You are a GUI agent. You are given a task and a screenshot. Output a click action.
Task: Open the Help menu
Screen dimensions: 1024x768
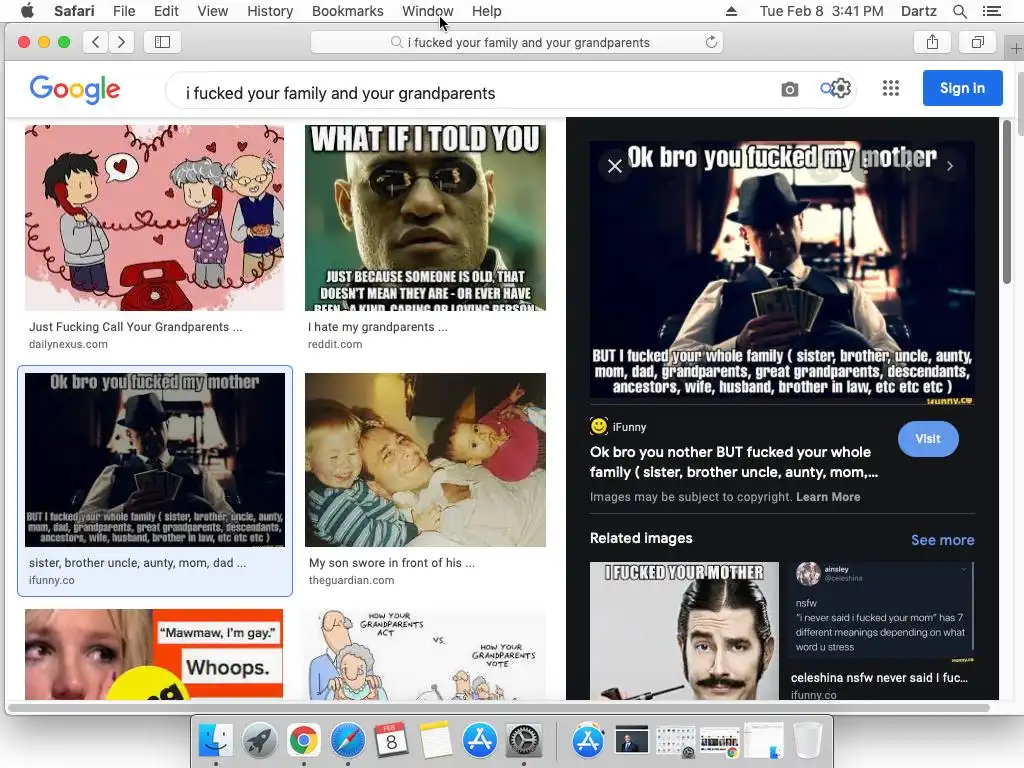(x=487, y=11)
